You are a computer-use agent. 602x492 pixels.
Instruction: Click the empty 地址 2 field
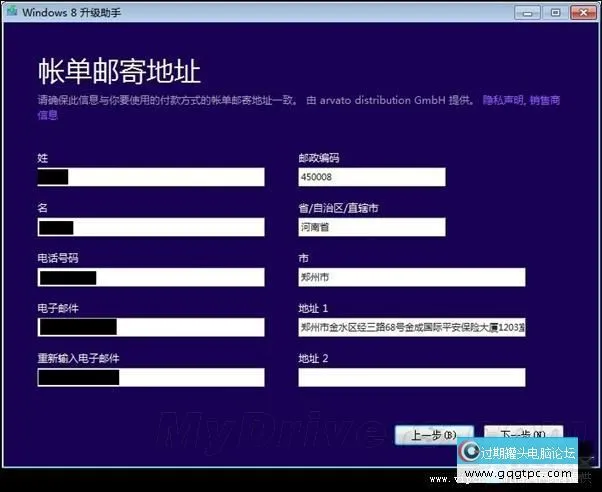[x=411, y=377]
